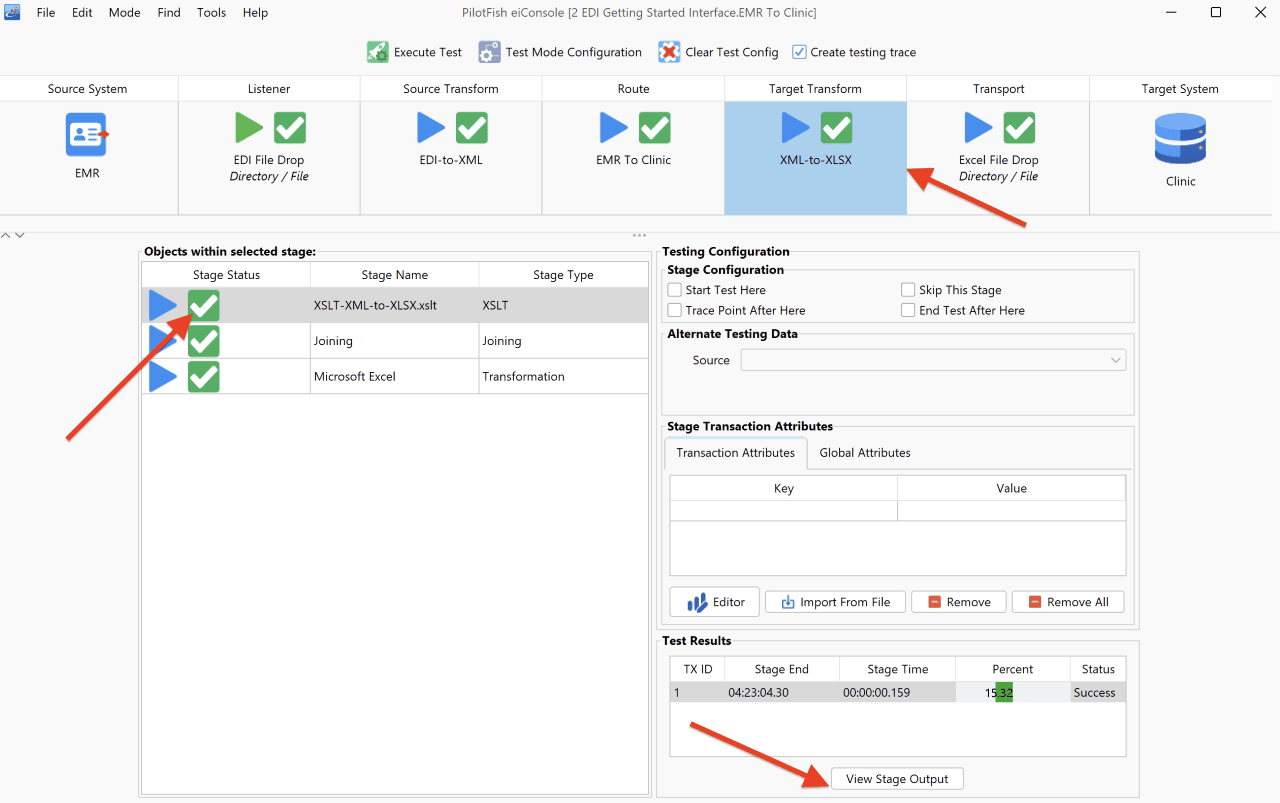Select the Joining stage name cell
The image size is (1280, 803).
[x=395, y=341]
